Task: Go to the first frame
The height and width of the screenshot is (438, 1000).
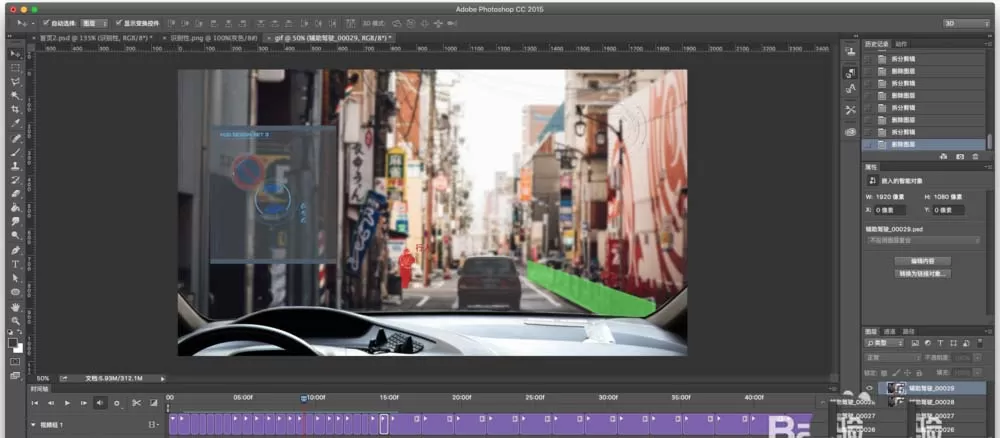Action: click(34, 403)
